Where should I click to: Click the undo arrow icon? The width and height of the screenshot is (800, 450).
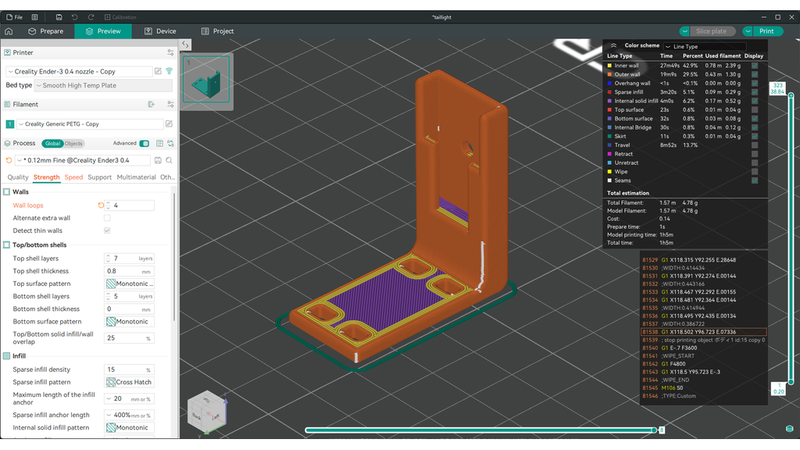coord(75,17)
